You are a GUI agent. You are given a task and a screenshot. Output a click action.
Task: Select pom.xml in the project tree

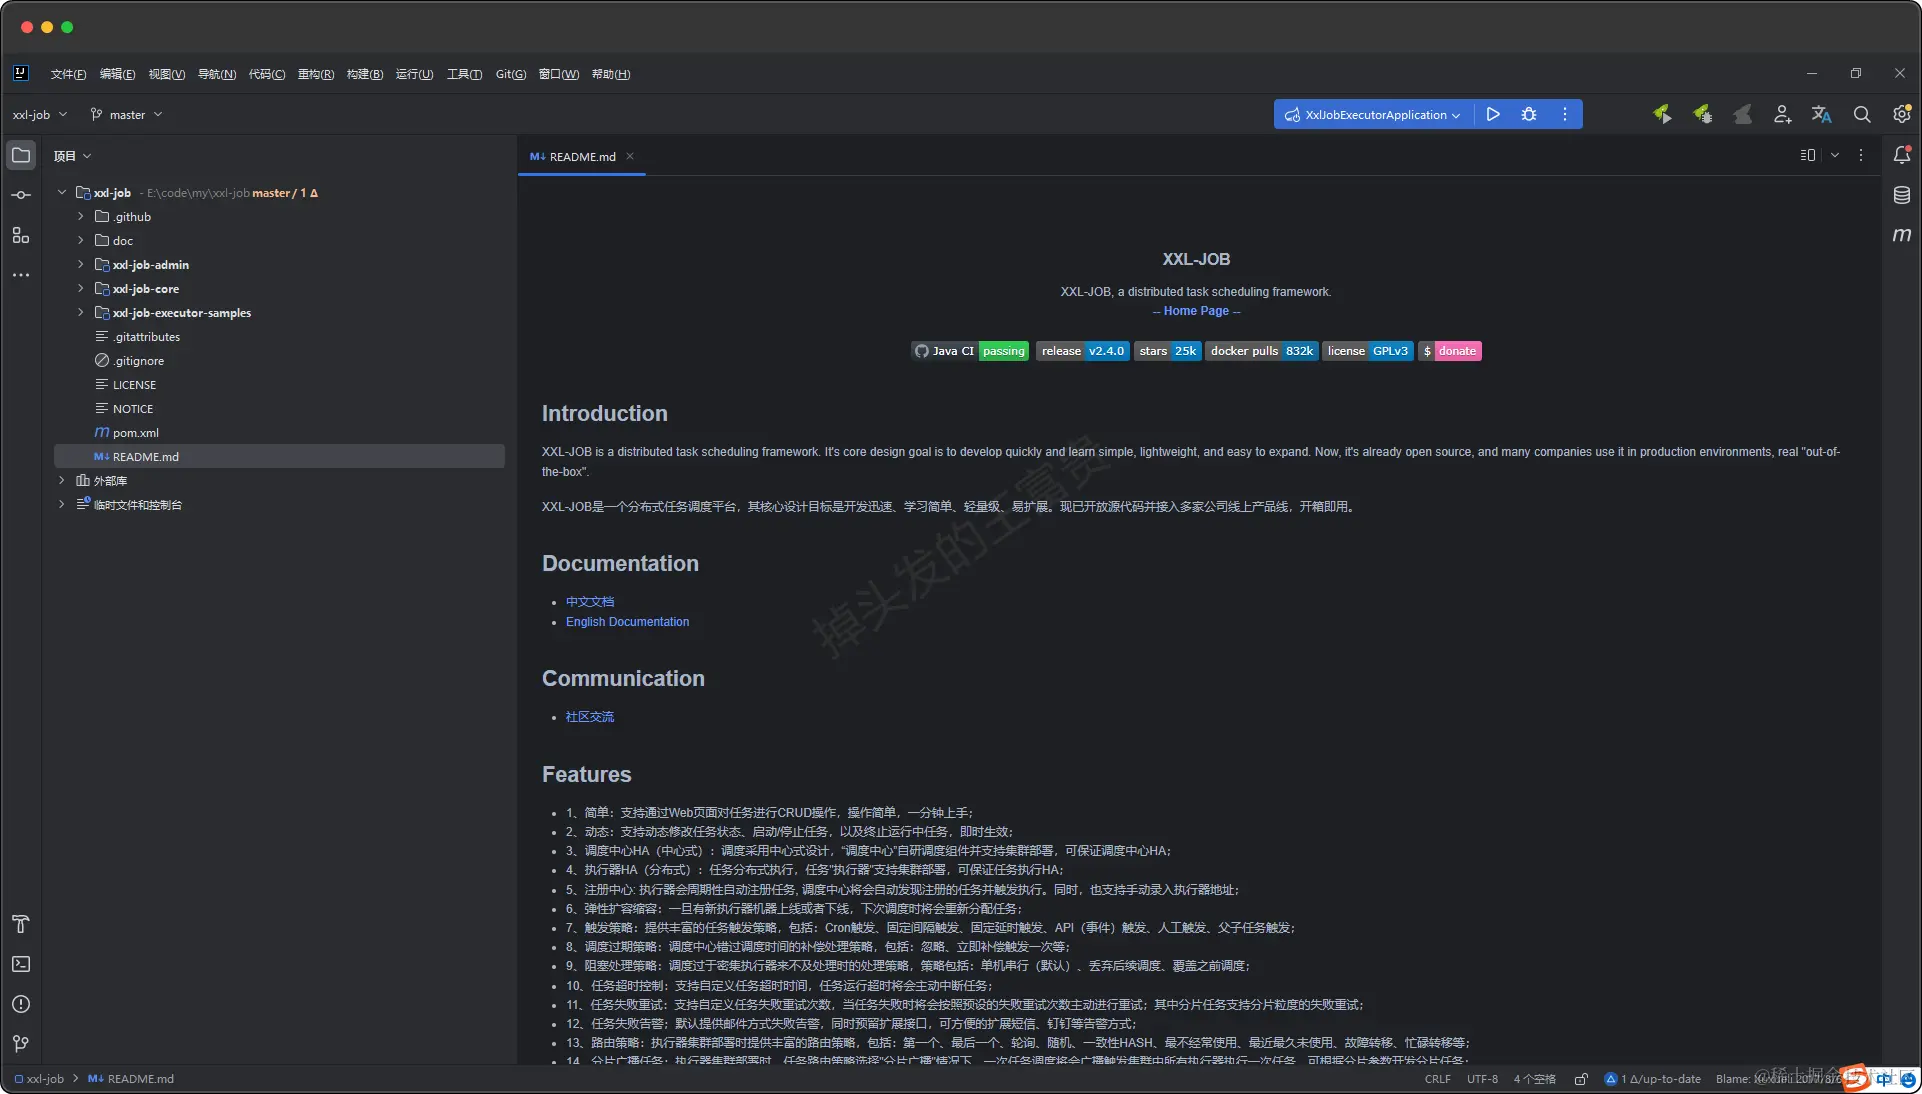135,433
